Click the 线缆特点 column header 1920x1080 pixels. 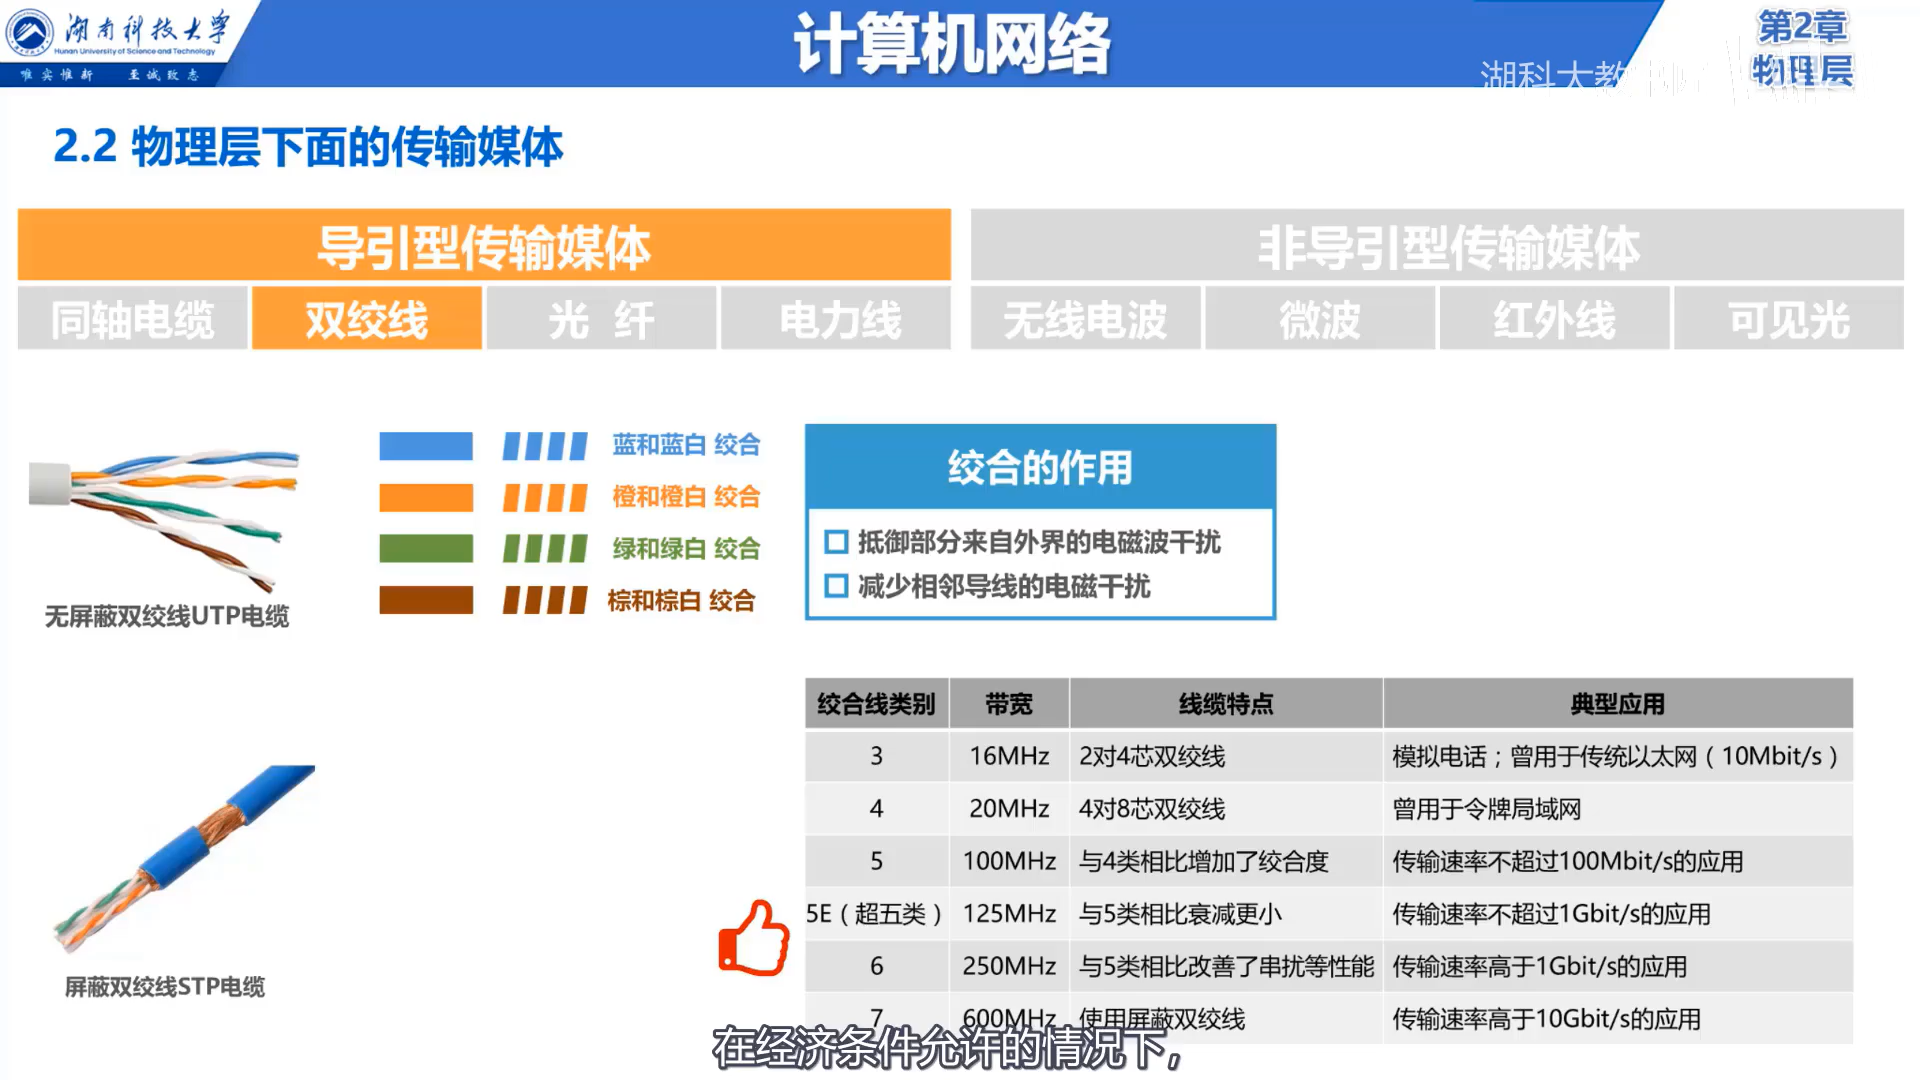1226,704
